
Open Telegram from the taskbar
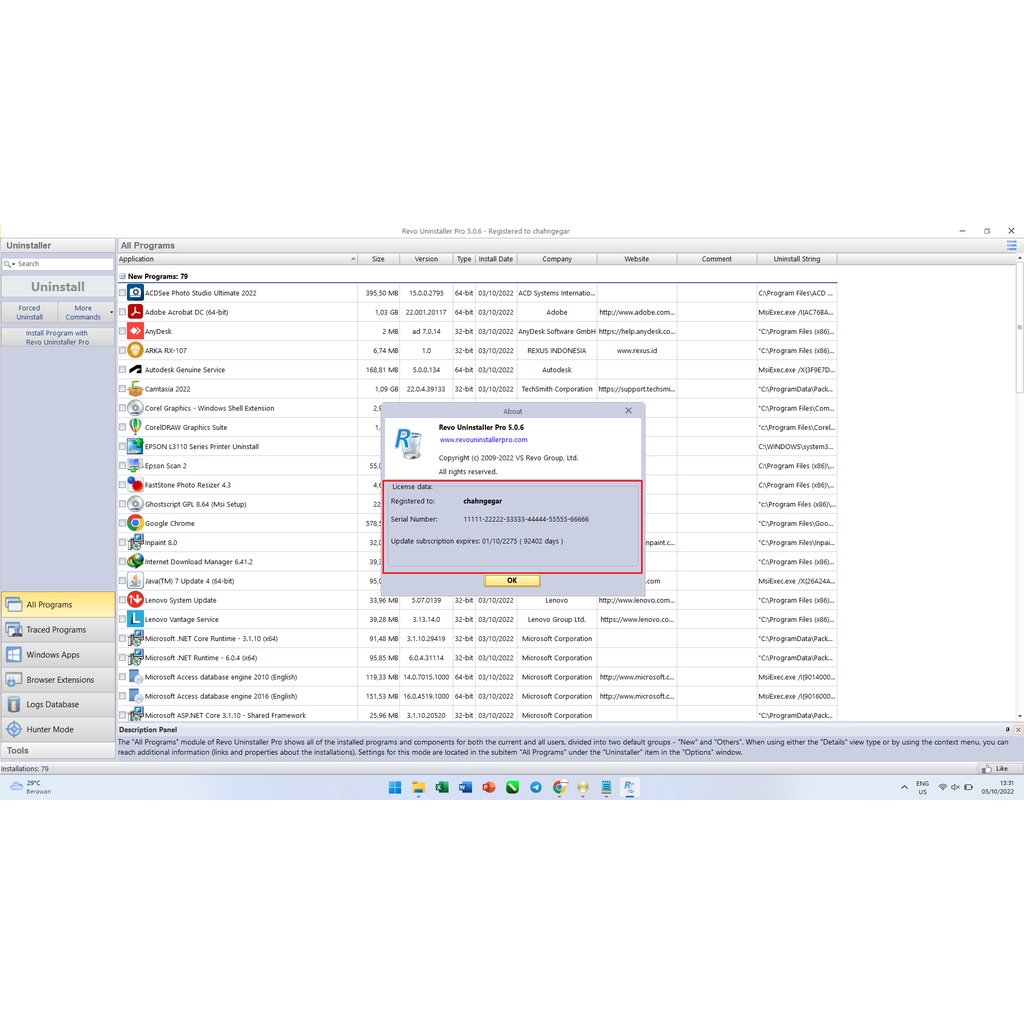pos(536,788)
